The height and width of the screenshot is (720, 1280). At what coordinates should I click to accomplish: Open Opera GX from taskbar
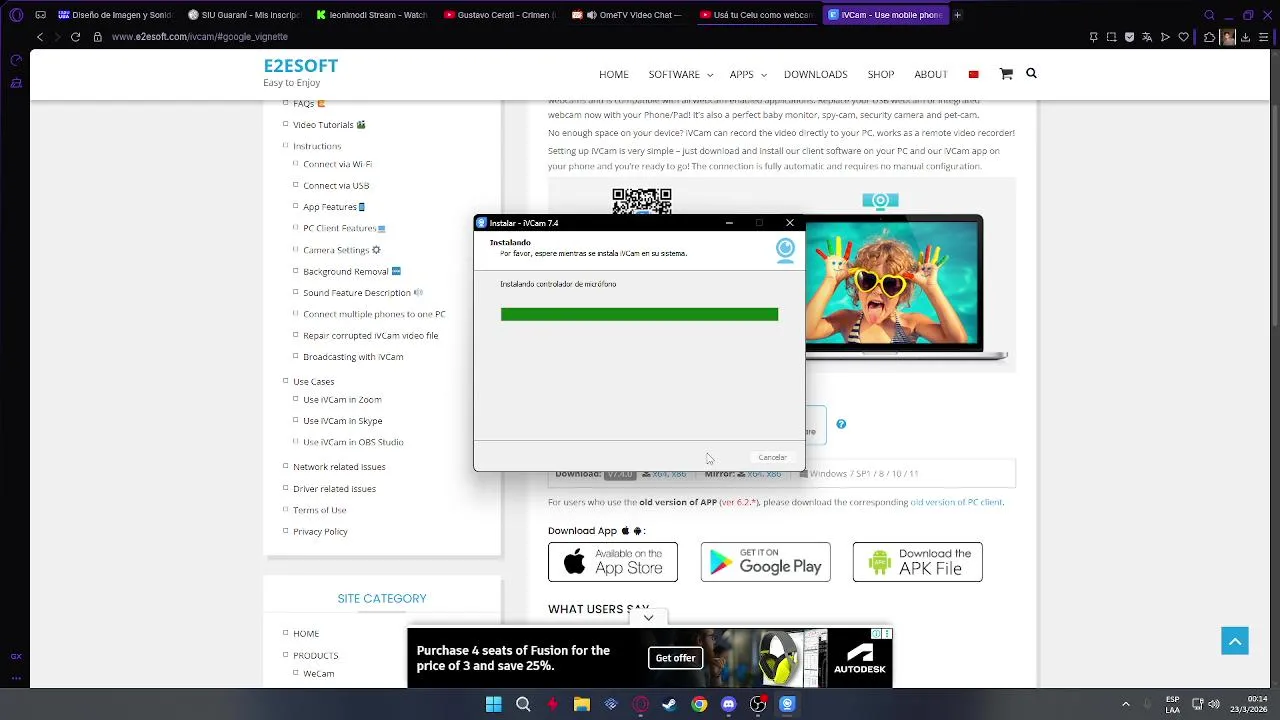tap(641, 704)
